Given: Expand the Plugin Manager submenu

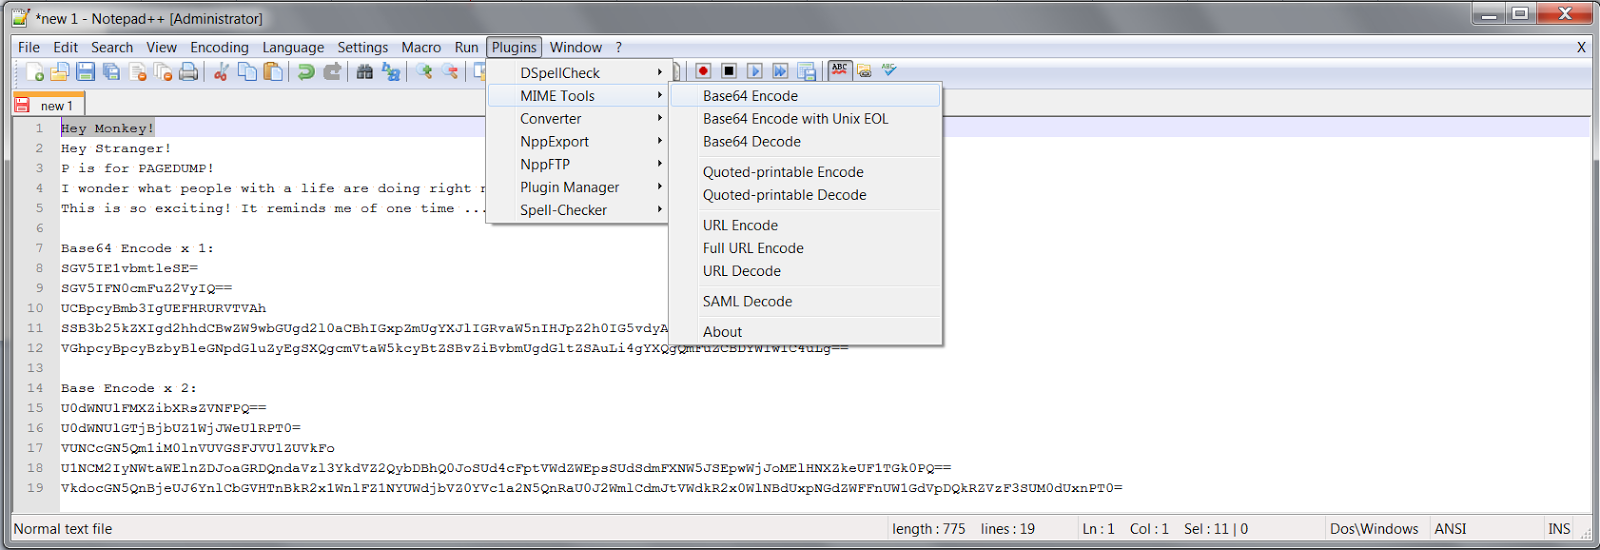Looking at the screenshot, I should point(577,188).
